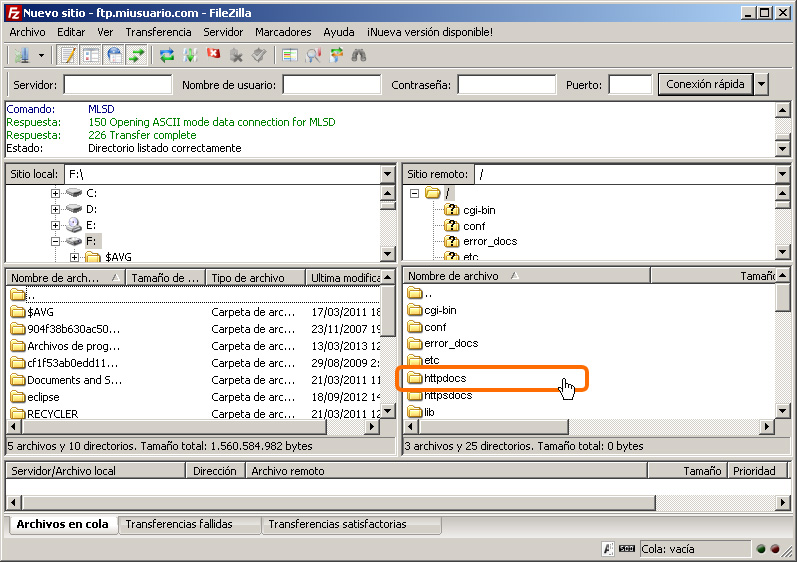Click the question-mark folder icon for cgi-bin
The width and height of the screenshot is (797, 562).
[451, 209]
